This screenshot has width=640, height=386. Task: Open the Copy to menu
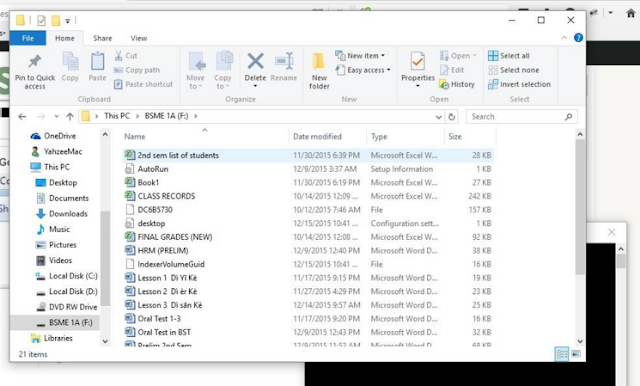223,70
